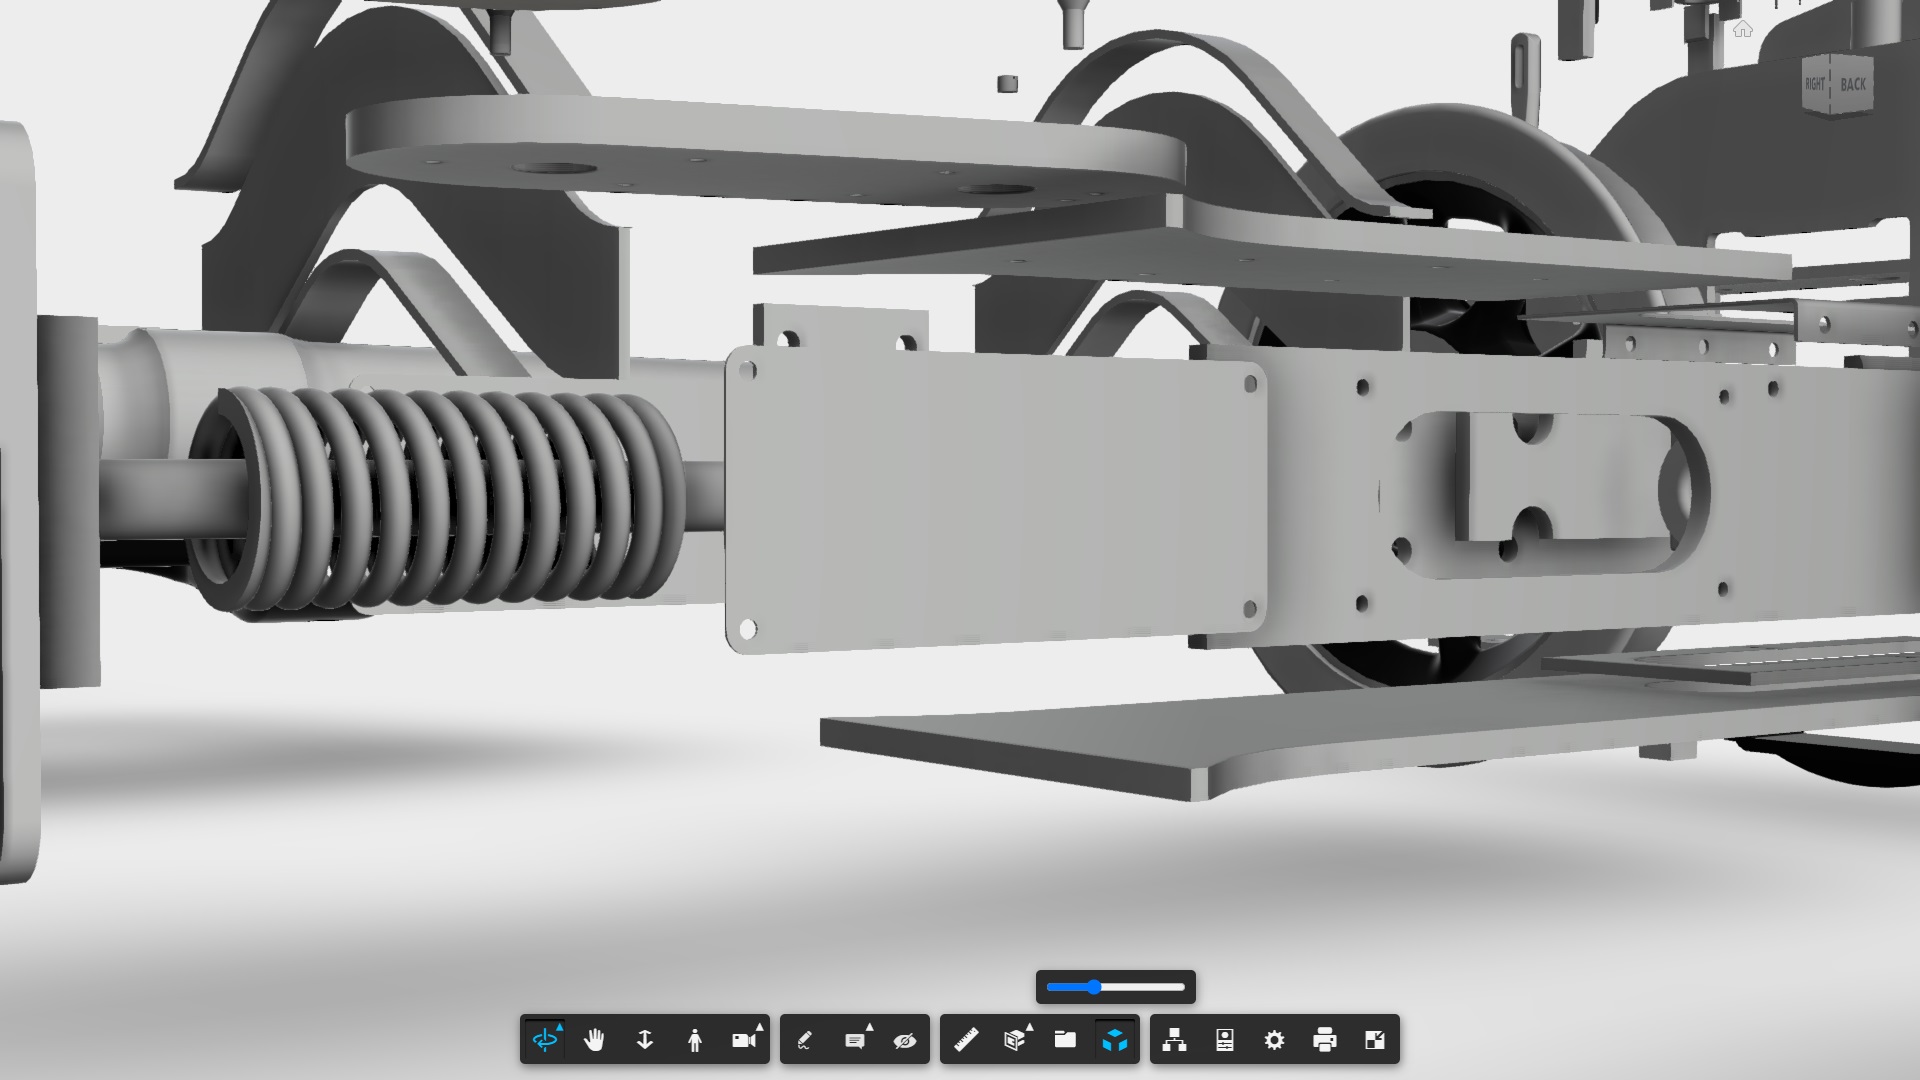Select the Orbit navigation tool
This screenshot has width=1920, height=1080.
(545, 1040)
